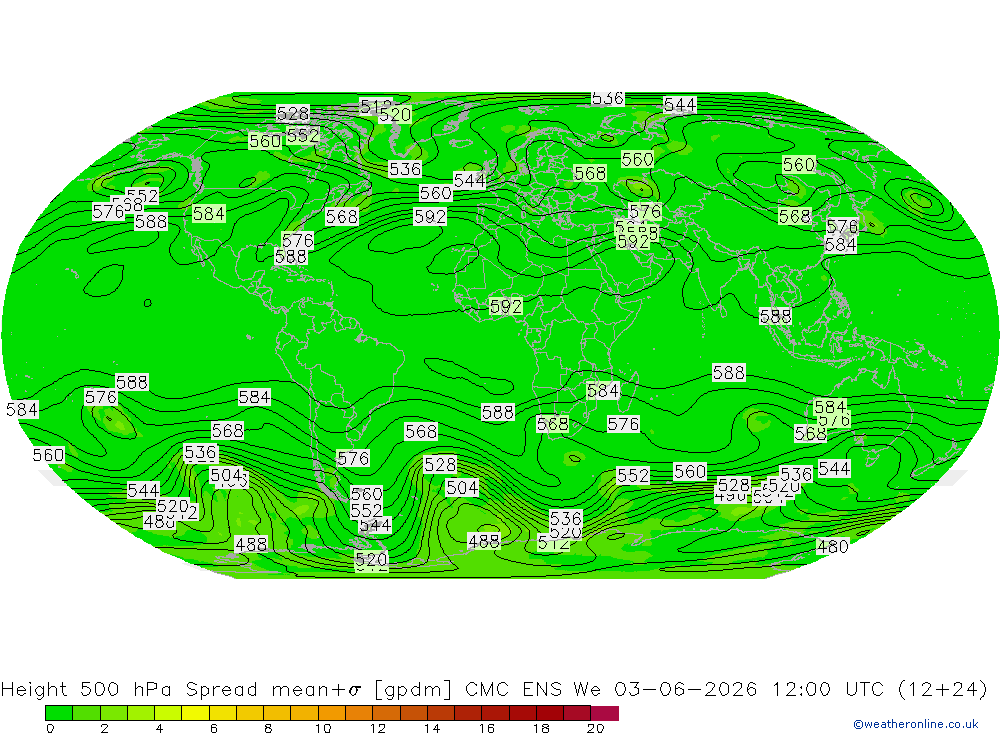Click the "10" tick label on the color scale

click(323, 728)
